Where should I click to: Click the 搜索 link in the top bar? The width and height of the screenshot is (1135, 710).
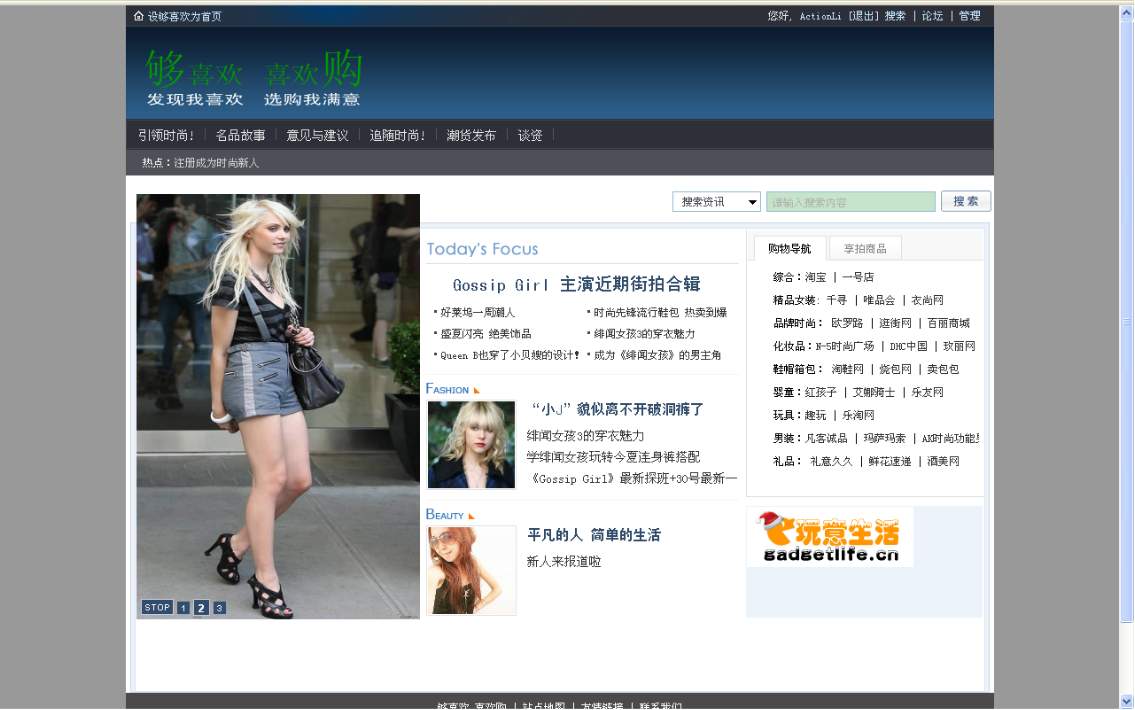pos(895,16)
